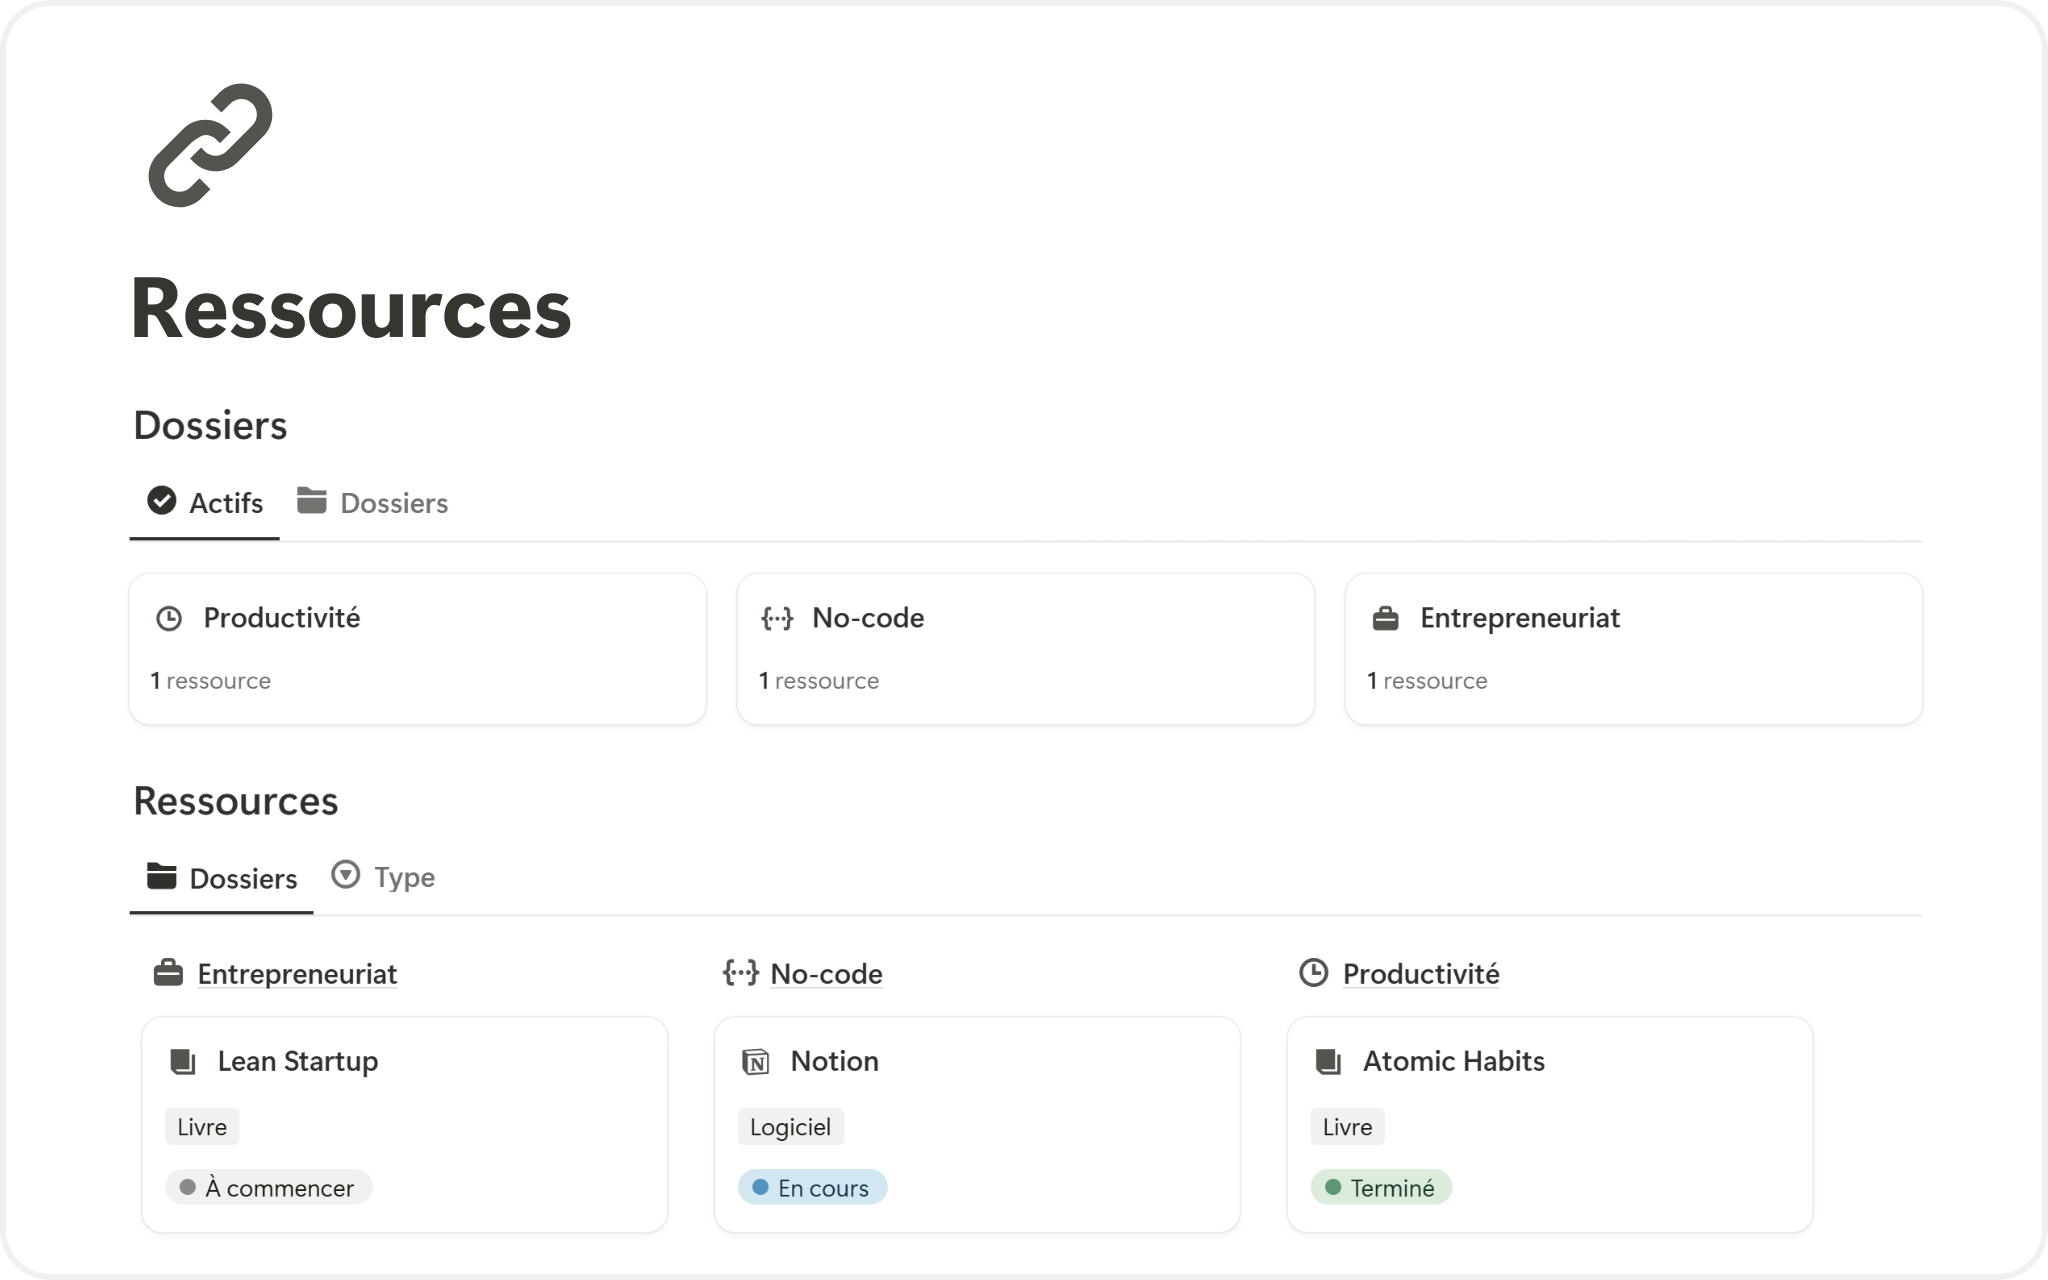Click the large chain link page icon
2048x1280 pixels.
210,145
